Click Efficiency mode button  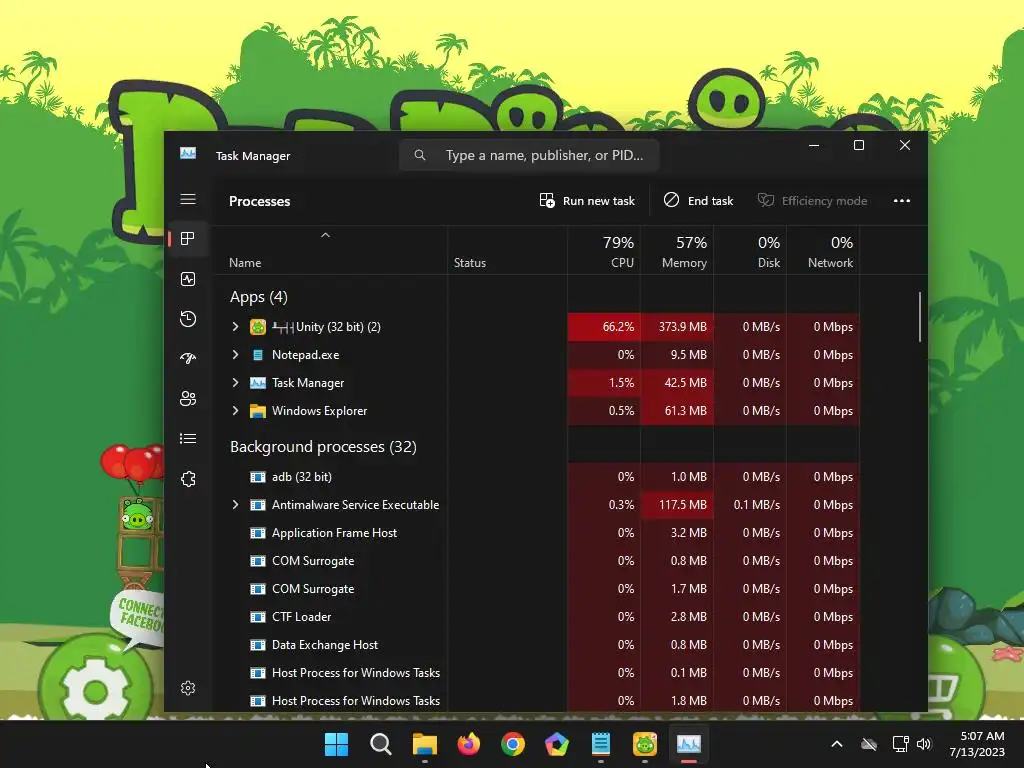812,200
